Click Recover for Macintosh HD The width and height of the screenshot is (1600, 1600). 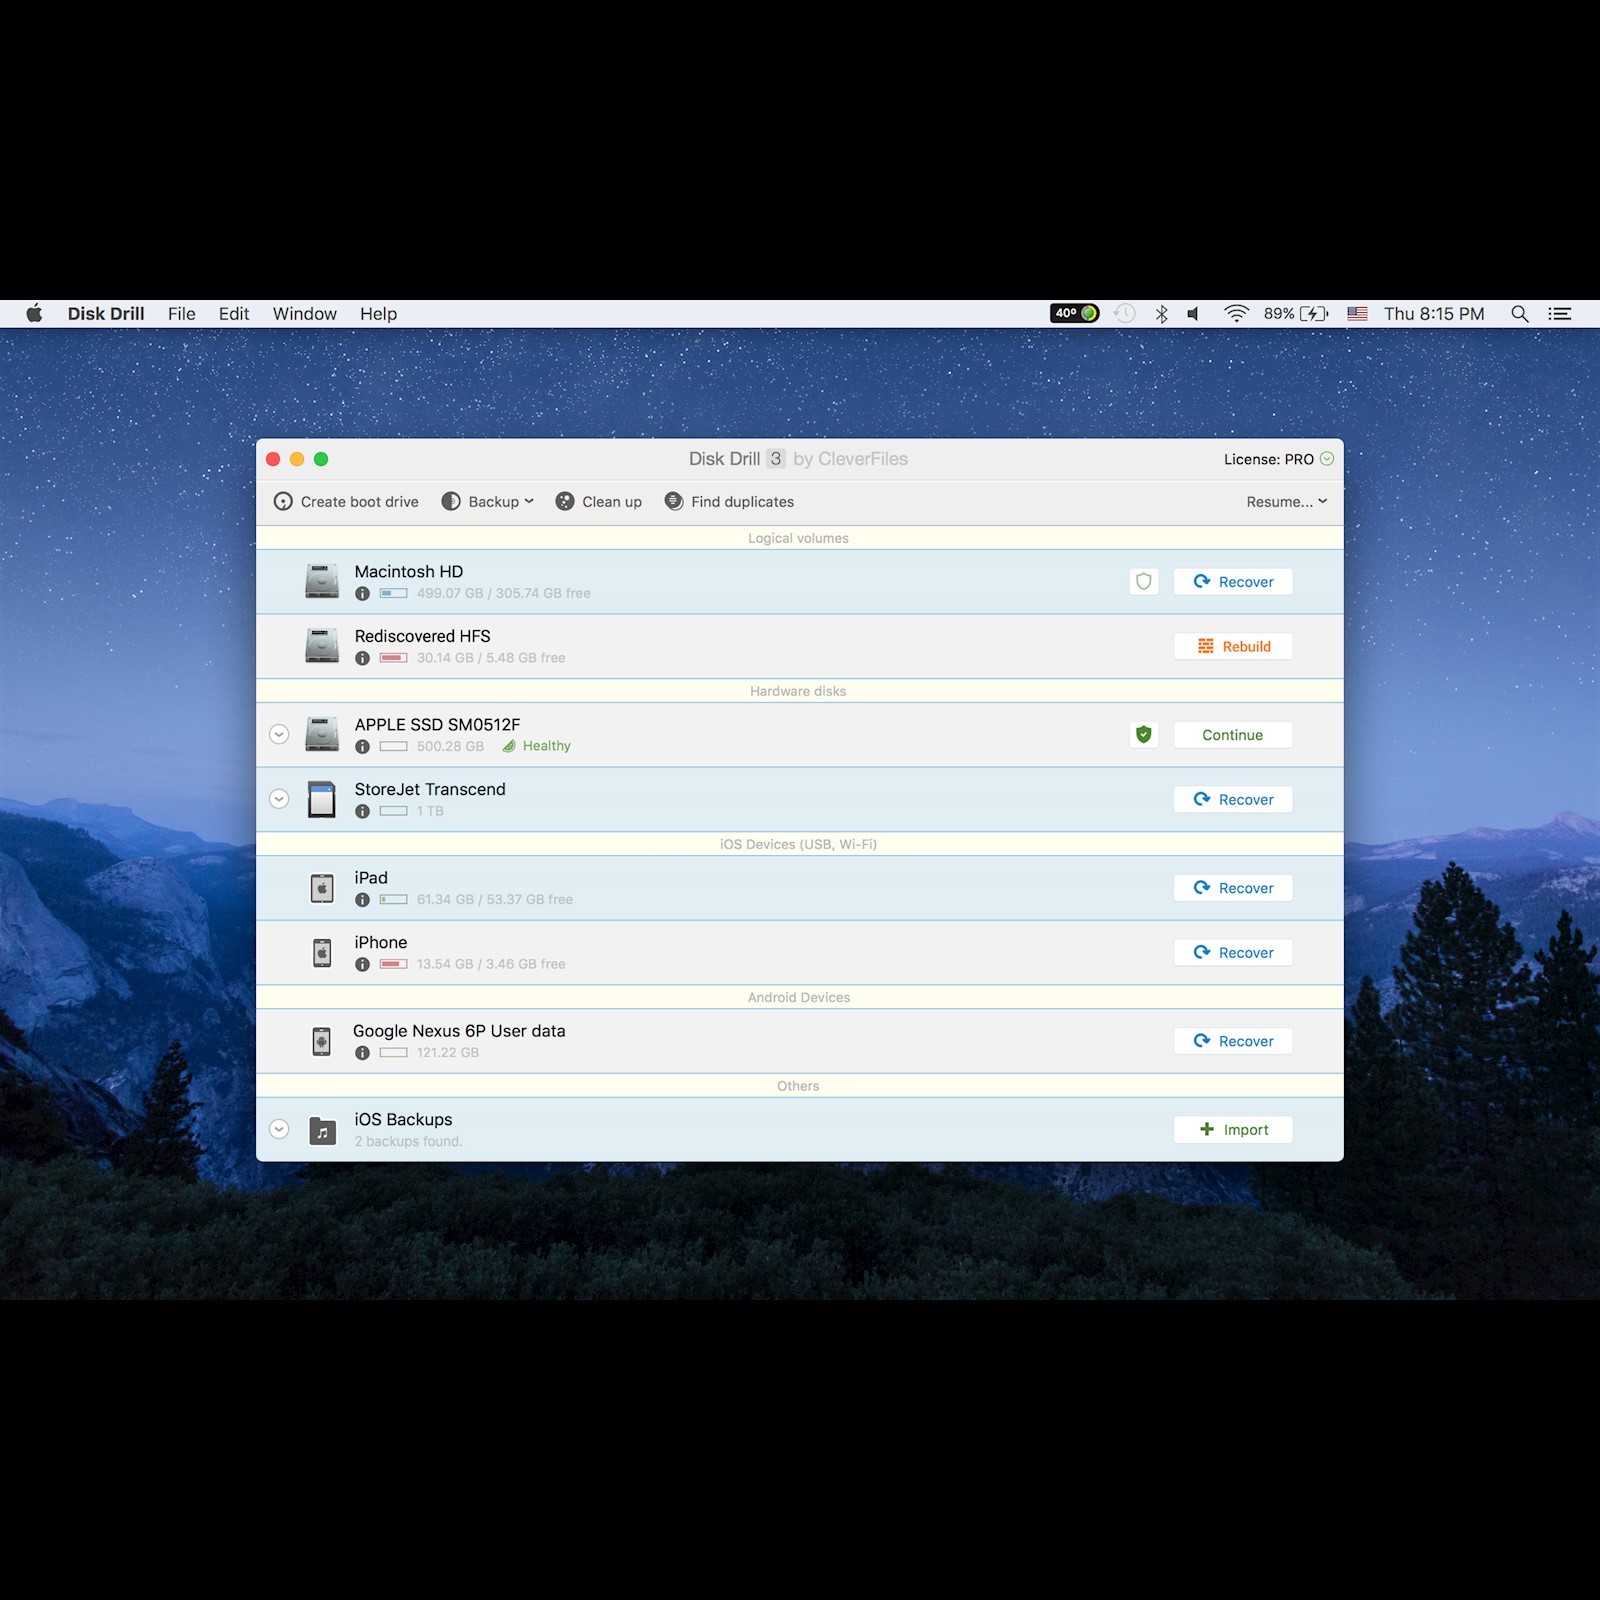coord(1233,581)
